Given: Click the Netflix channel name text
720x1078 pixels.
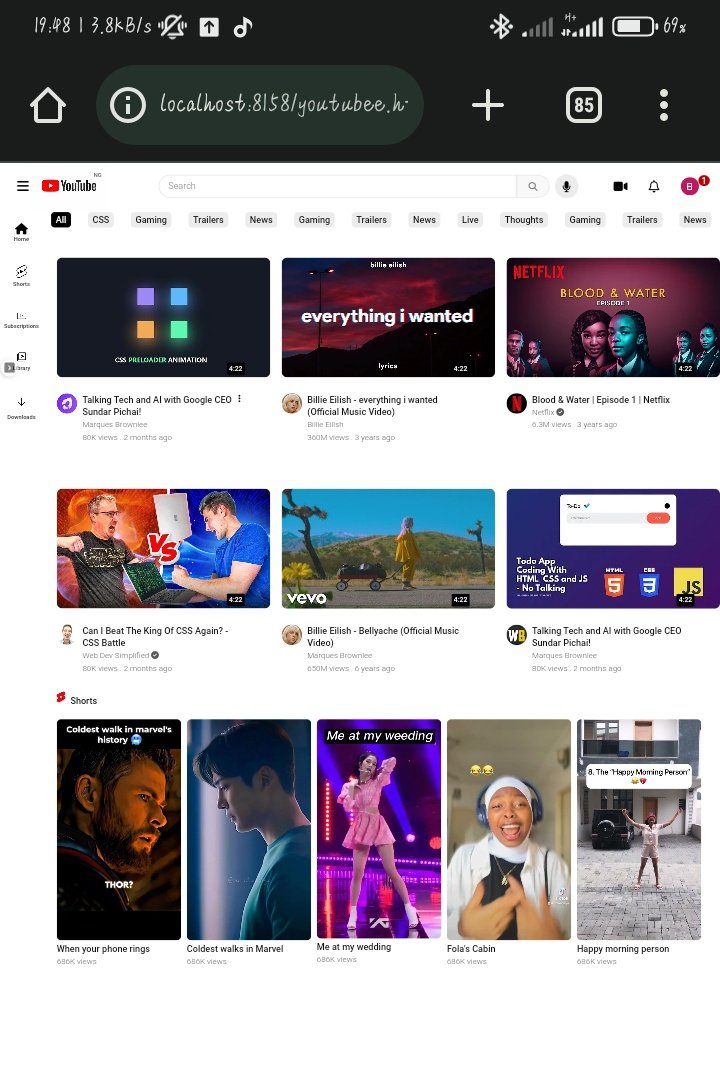Looking at the screenshot, I should pyautogui.click(x=543, y=412).
